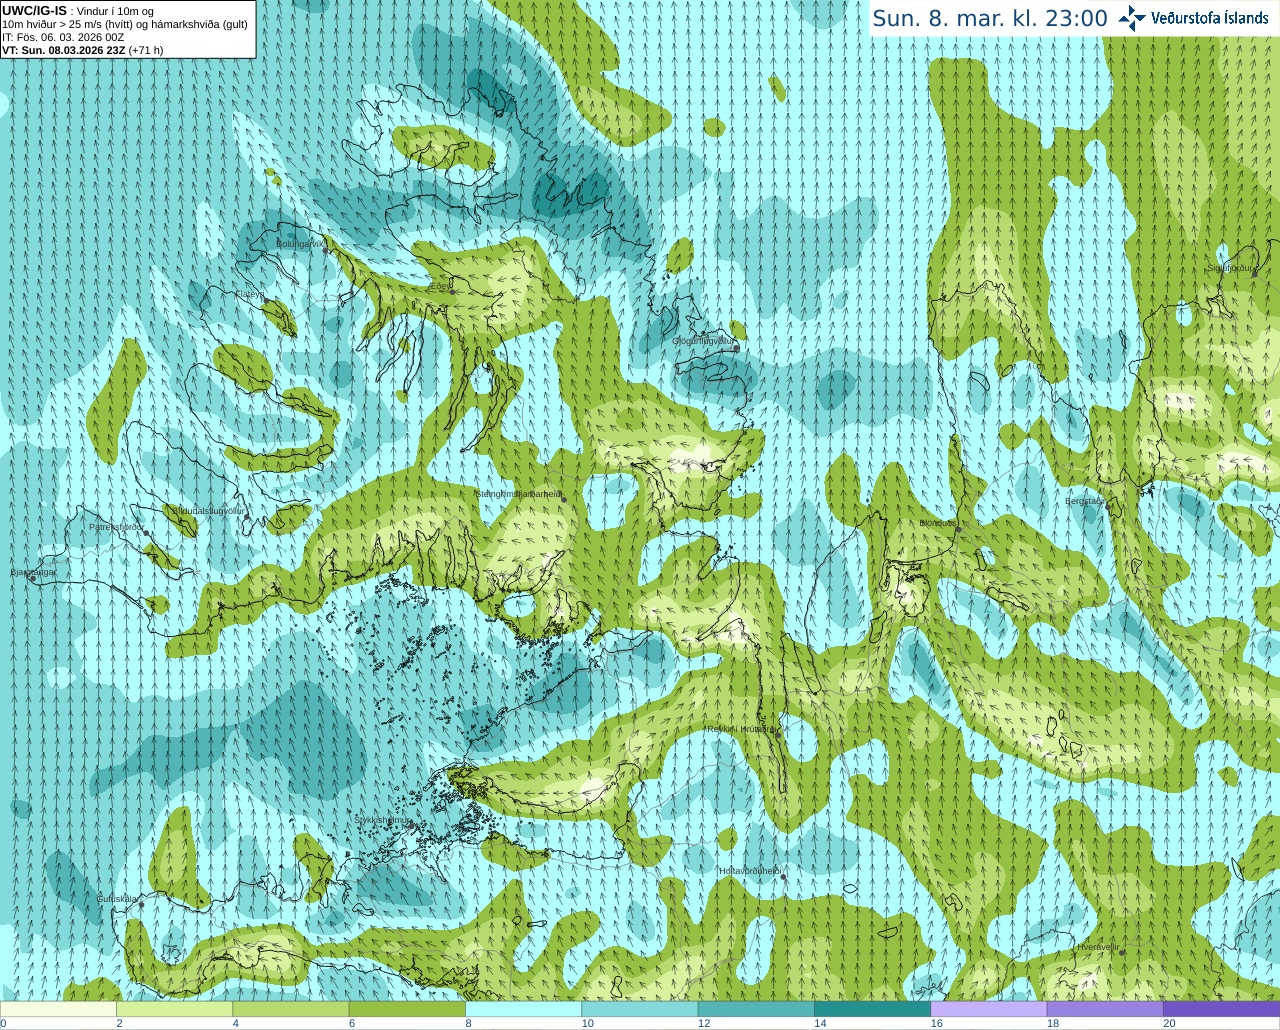Click the Æðey station label
This screenshot has height=1030, width=1280.
438,285
